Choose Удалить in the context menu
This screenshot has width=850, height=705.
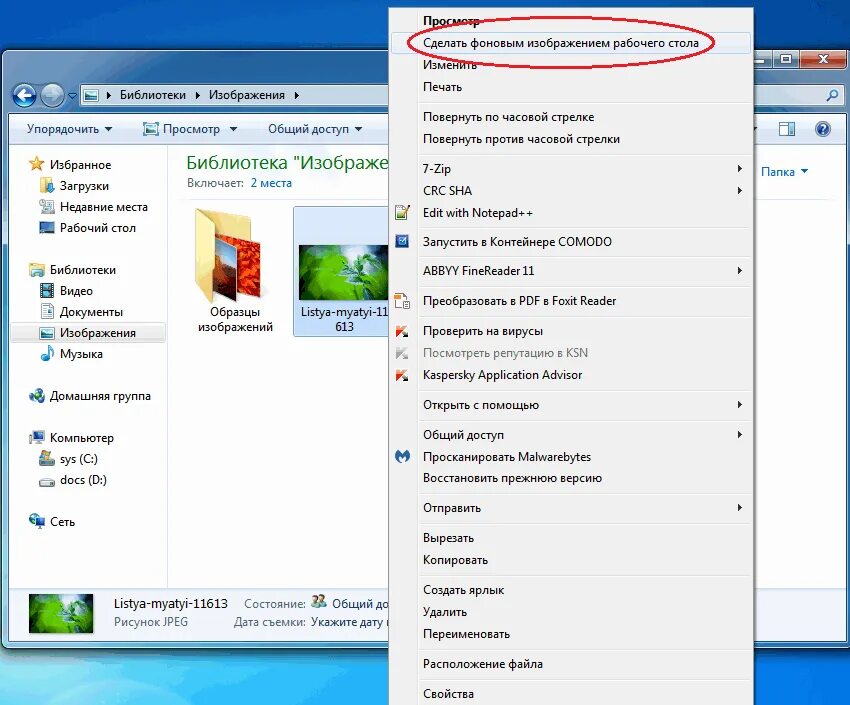click(571, 612)
